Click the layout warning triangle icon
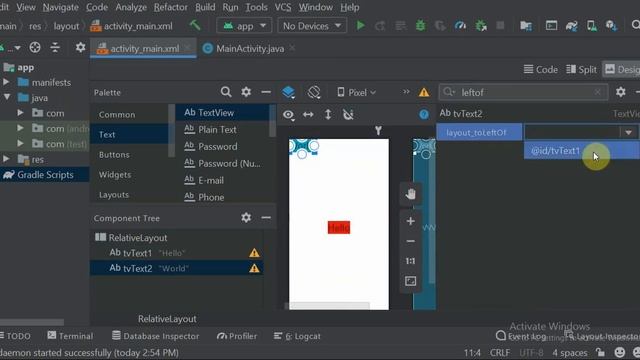The width and height of the screenshot is (640, 360). 424,93
